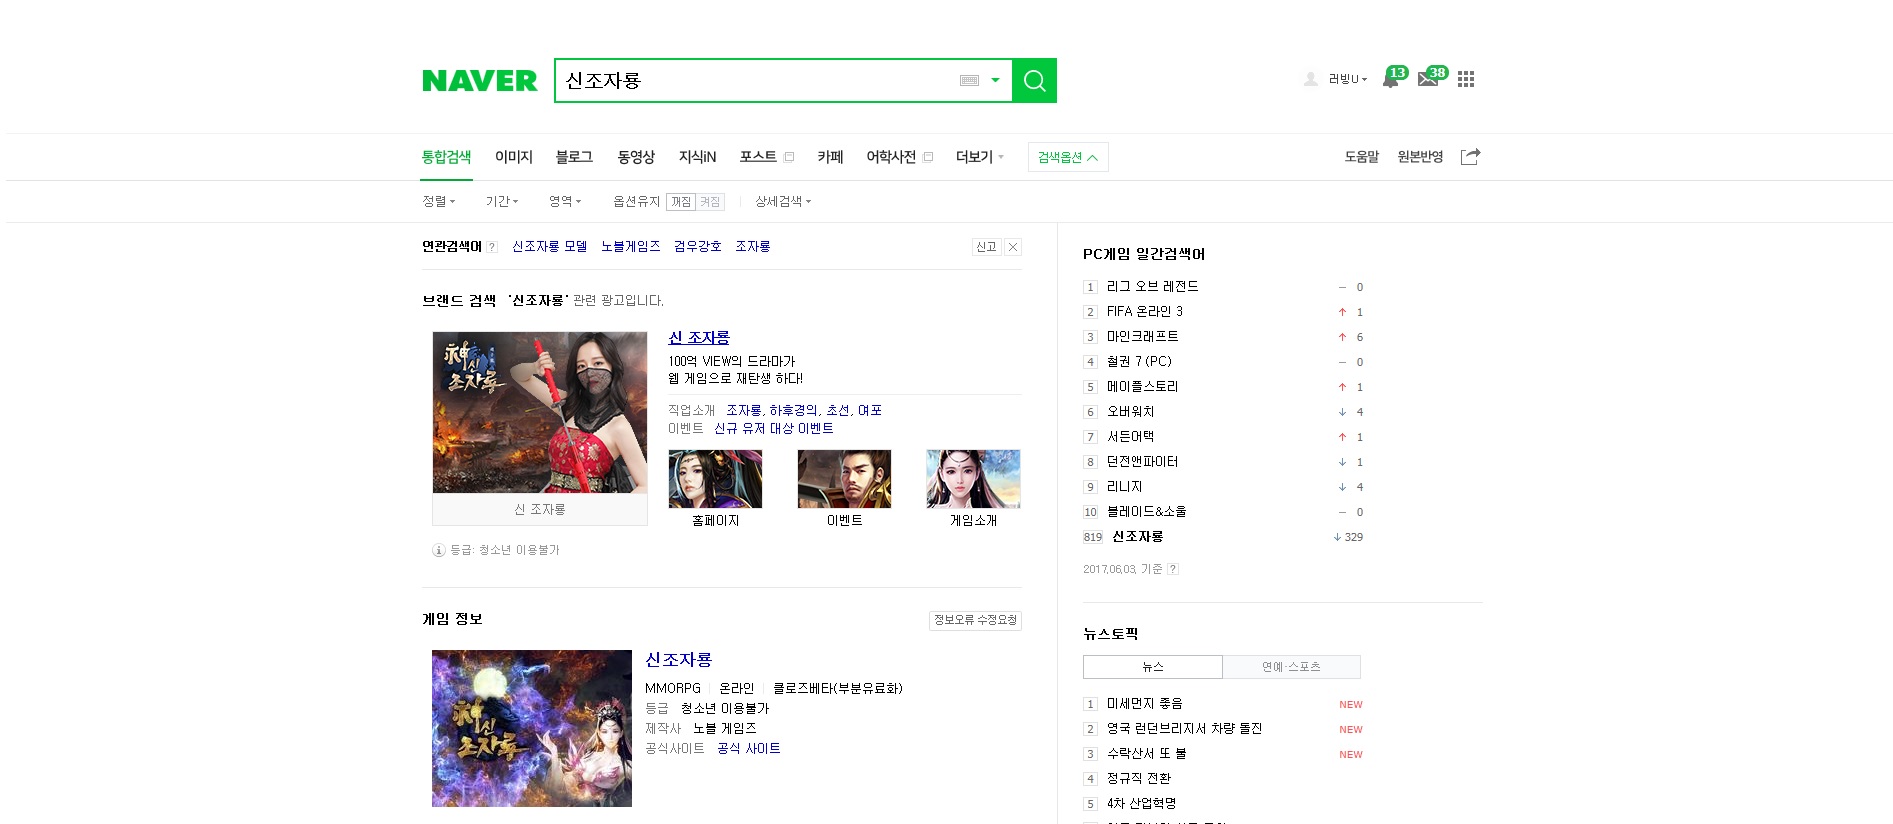Open the services grid icon
1893x824 pixels.
tap(1466, 79)
